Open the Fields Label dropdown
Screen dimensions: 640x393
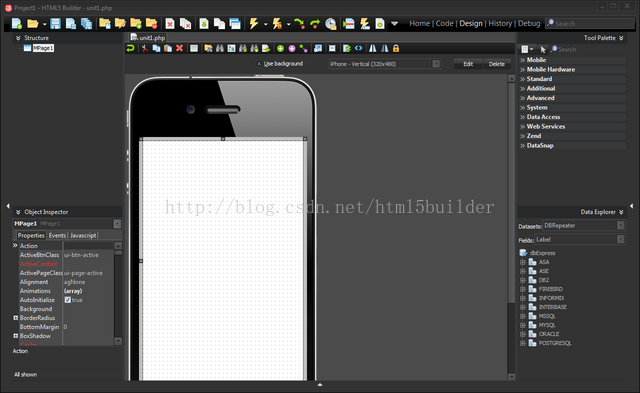coord(620,240)
